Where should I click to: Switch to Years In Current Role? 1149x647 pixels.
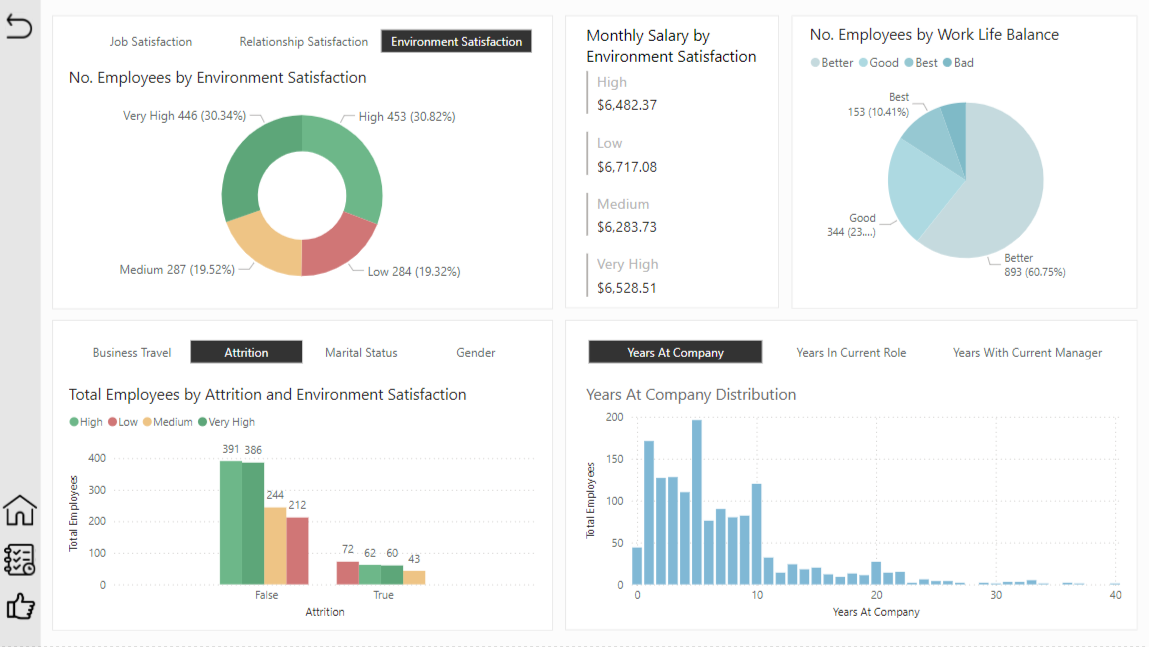pyautogui.click(x=851, y=353)
